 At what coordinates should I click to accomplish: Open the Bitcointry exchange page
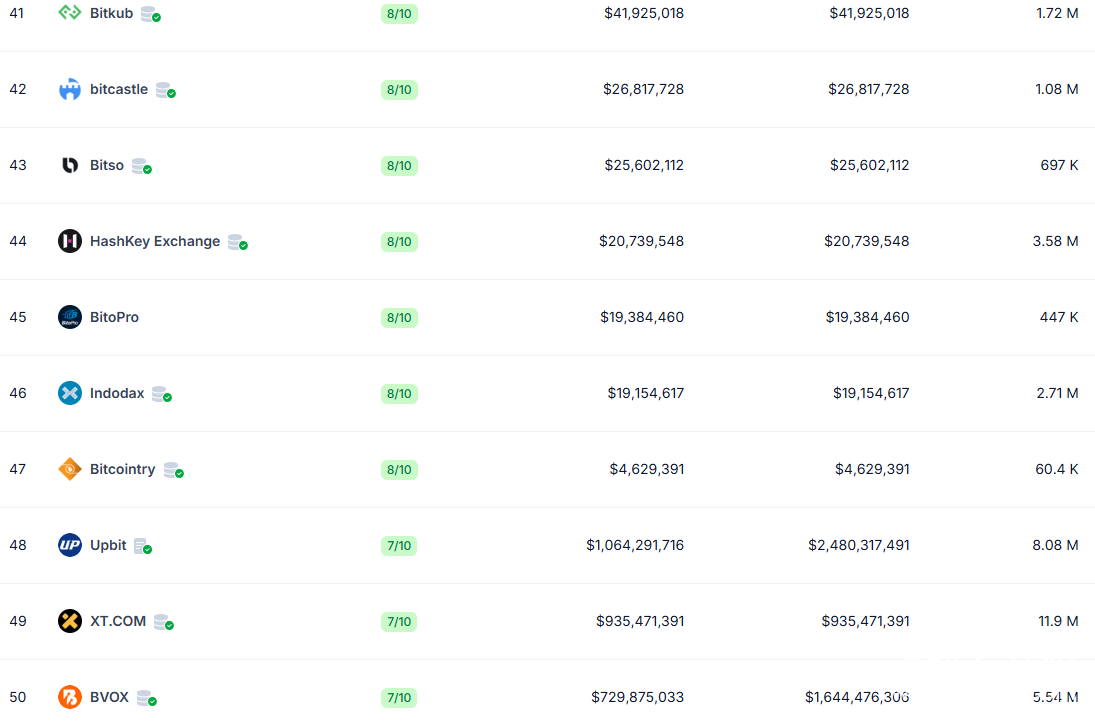point(123,469)
